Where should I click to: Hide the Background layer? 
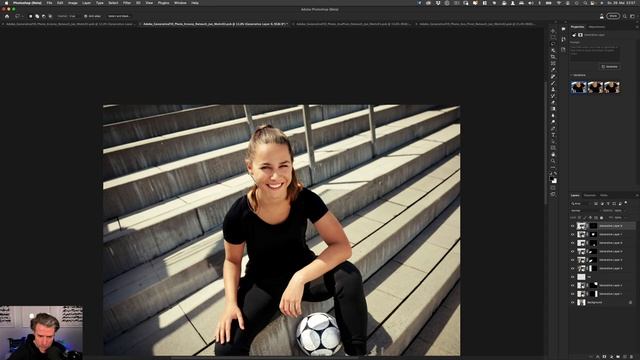tap(573, 302)
